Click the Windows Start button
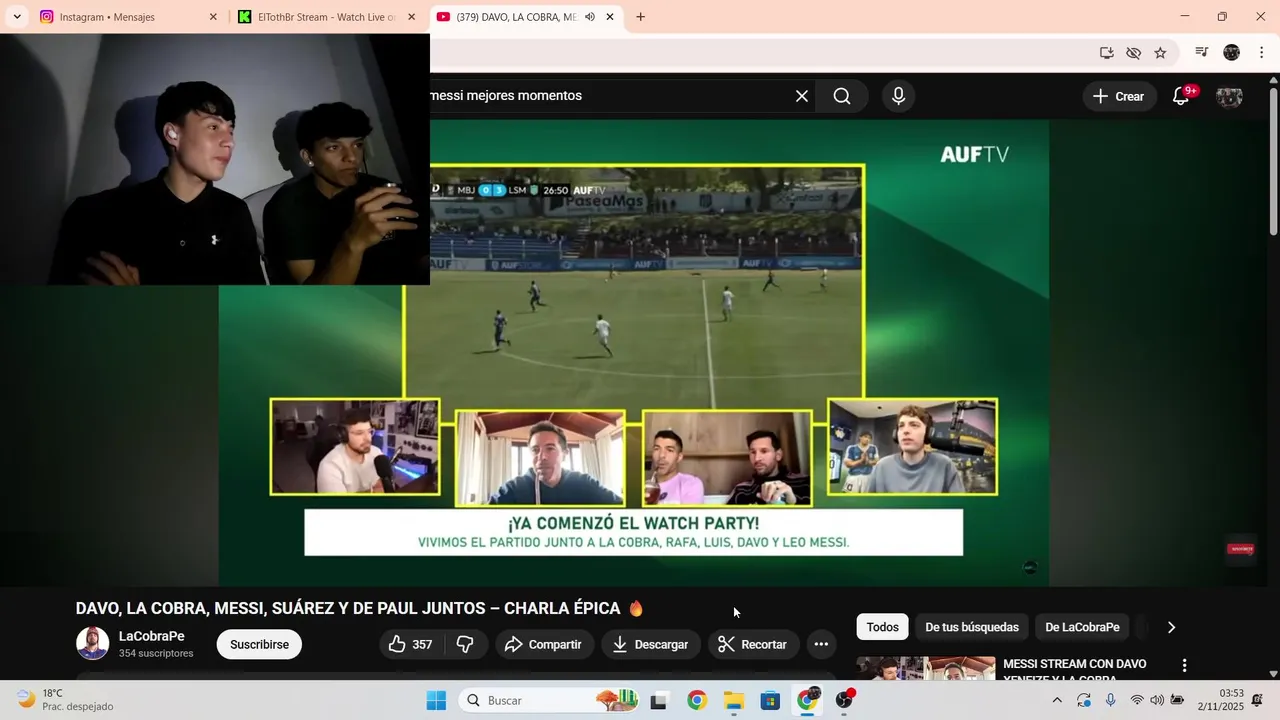1280x720 pixels. coord(436,700)
